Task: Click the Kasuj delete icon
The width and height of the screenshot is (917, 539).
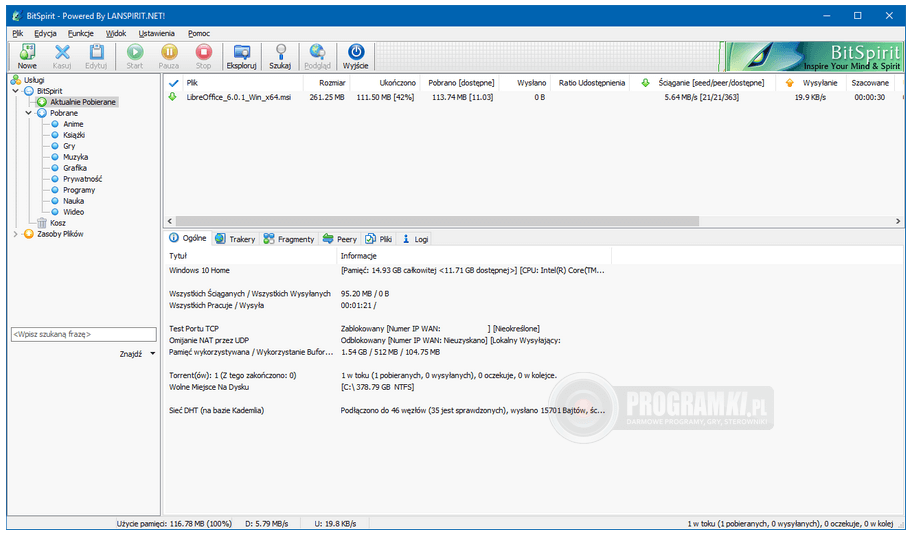Action: pyautogui.click(x=62, y=56)
